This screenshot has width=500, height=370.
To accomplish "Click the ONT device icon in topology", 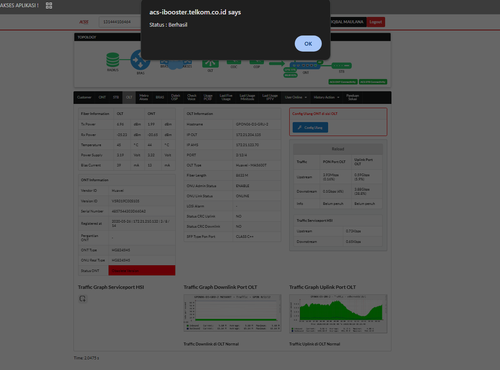I will click(x=305, y=66).
